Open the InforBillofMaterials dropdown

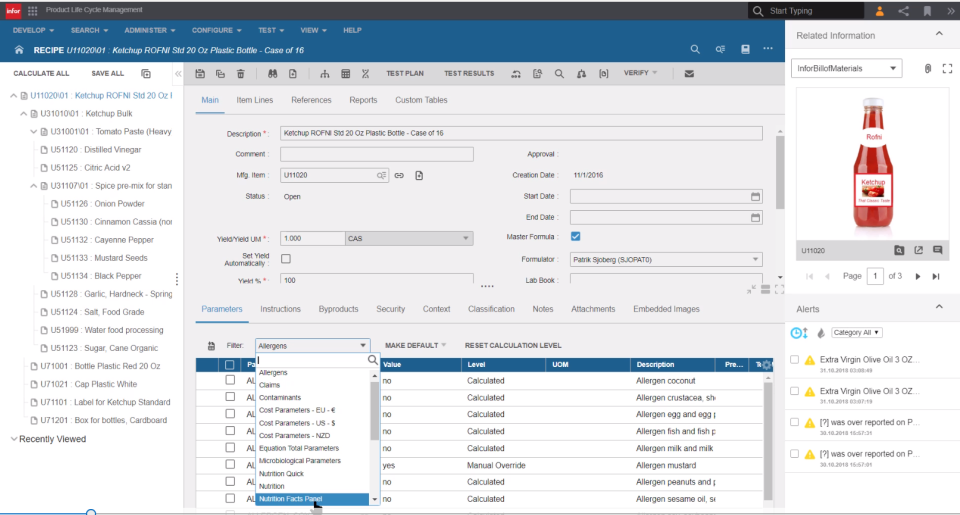846,68
